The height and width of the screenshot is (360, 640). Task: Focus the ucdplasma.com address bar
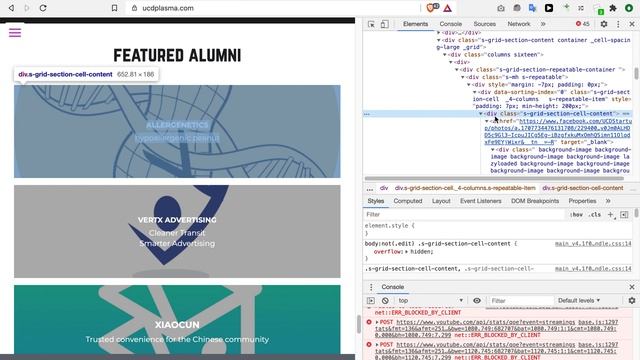point(273,8)
